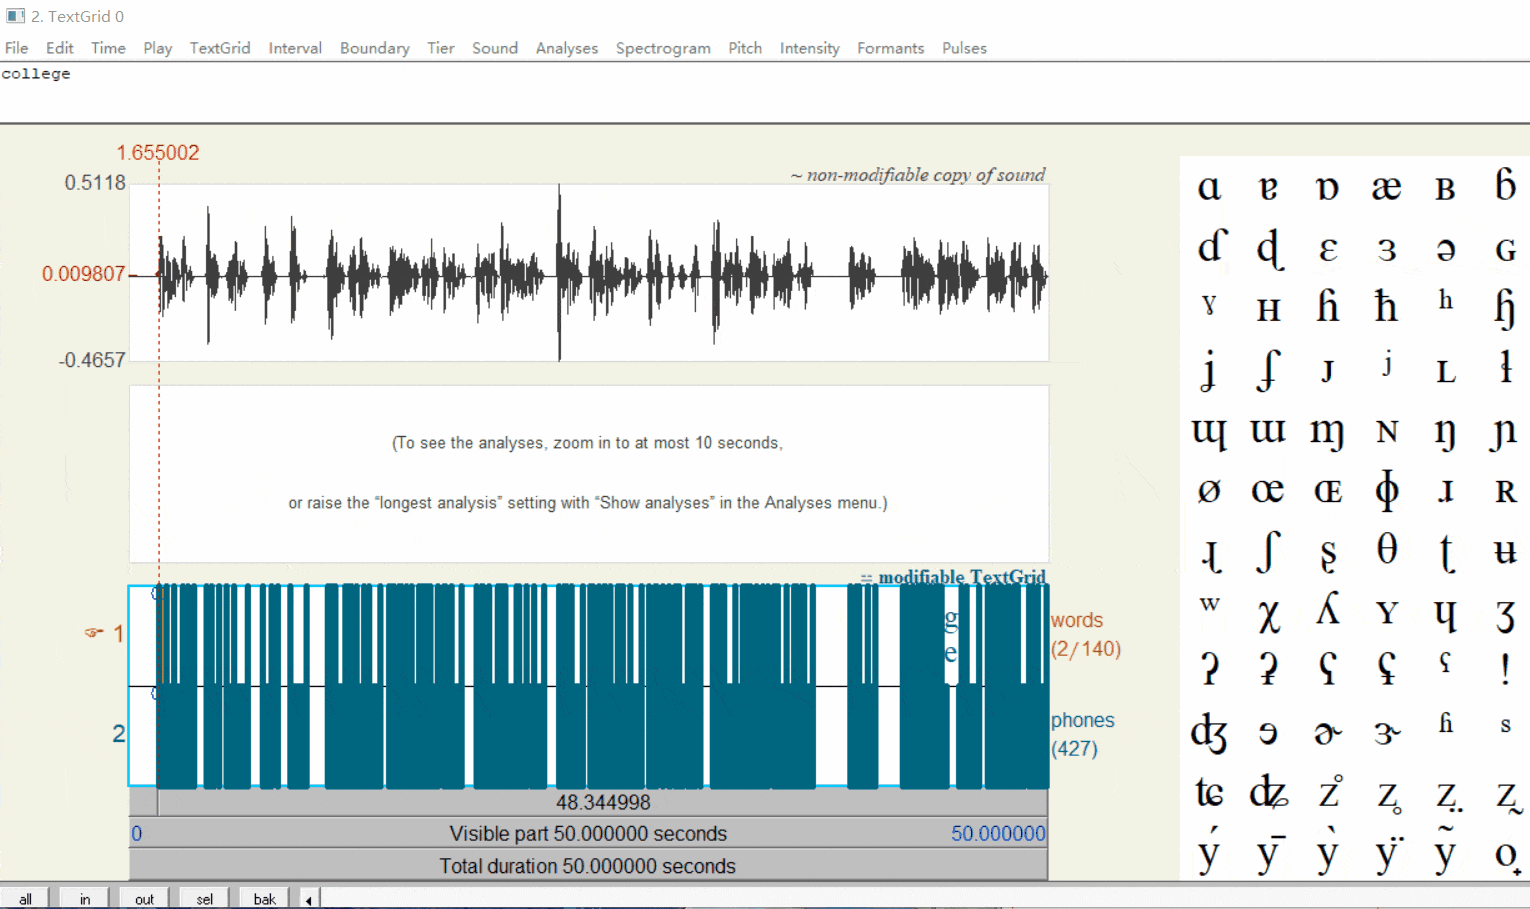Image resolution: width=1530 pixels, height=909 pixels.
Task: Insert the χ chi symbol
Action: tap(1268, 615)
